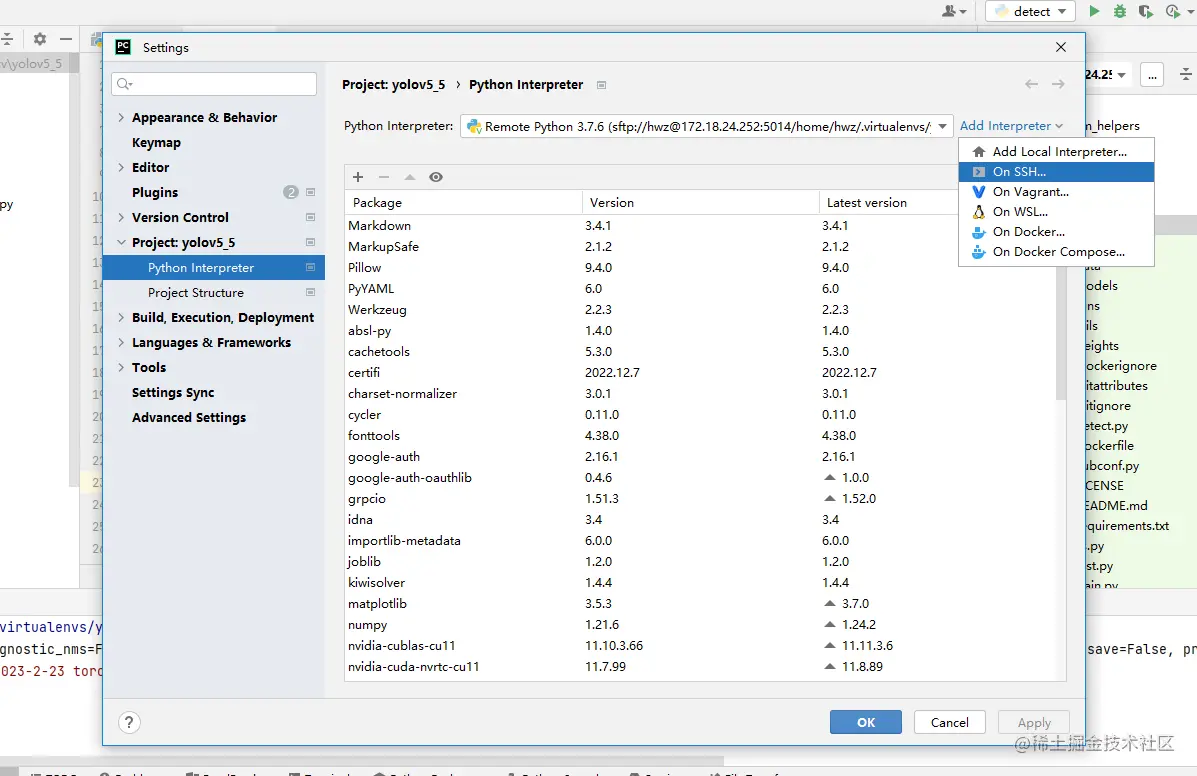Viewport: 1197px width, 776px height.
Task: Open Advanced Settings page
Action: tap(189, 417)
